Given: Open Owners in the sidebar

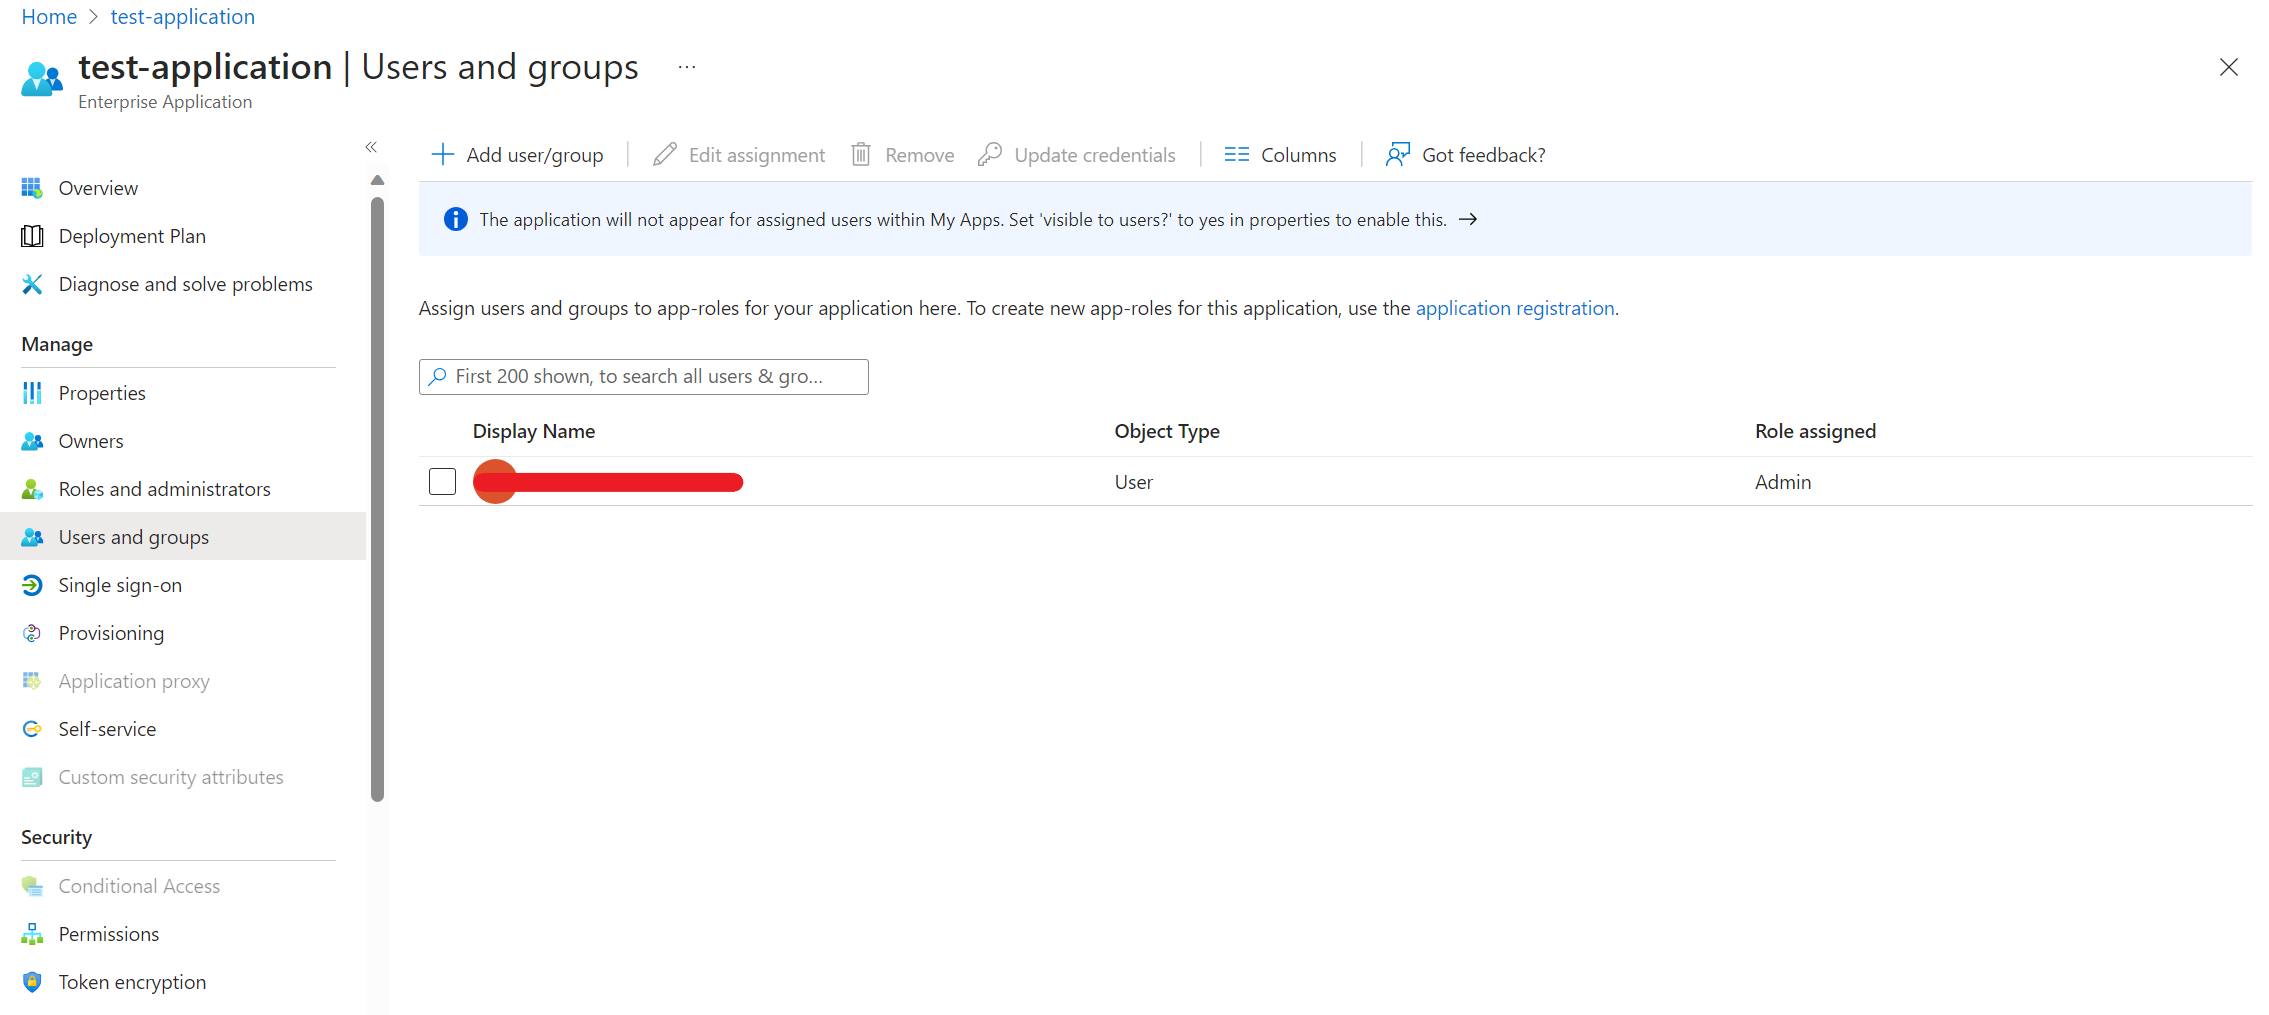Looking at the screenshot, I should 92,441.
